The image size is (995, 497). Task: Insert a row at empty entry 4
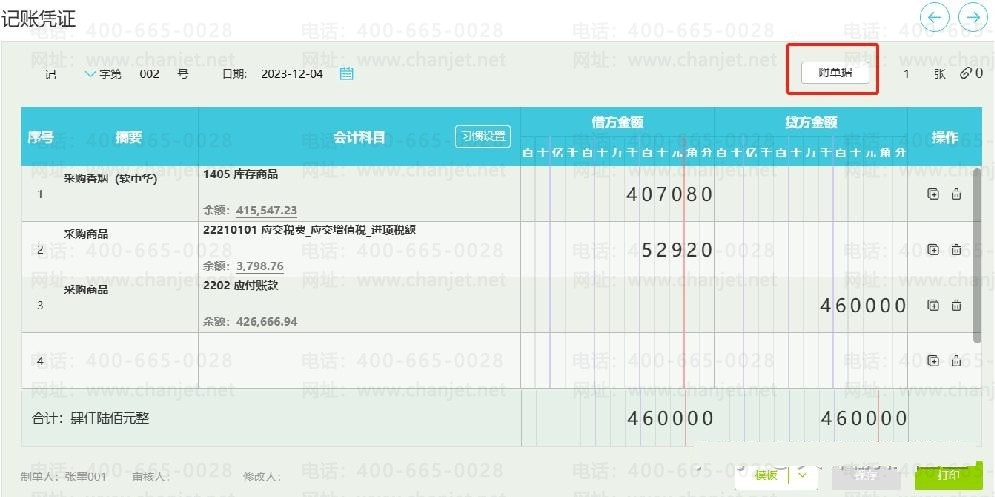(933, 361)
